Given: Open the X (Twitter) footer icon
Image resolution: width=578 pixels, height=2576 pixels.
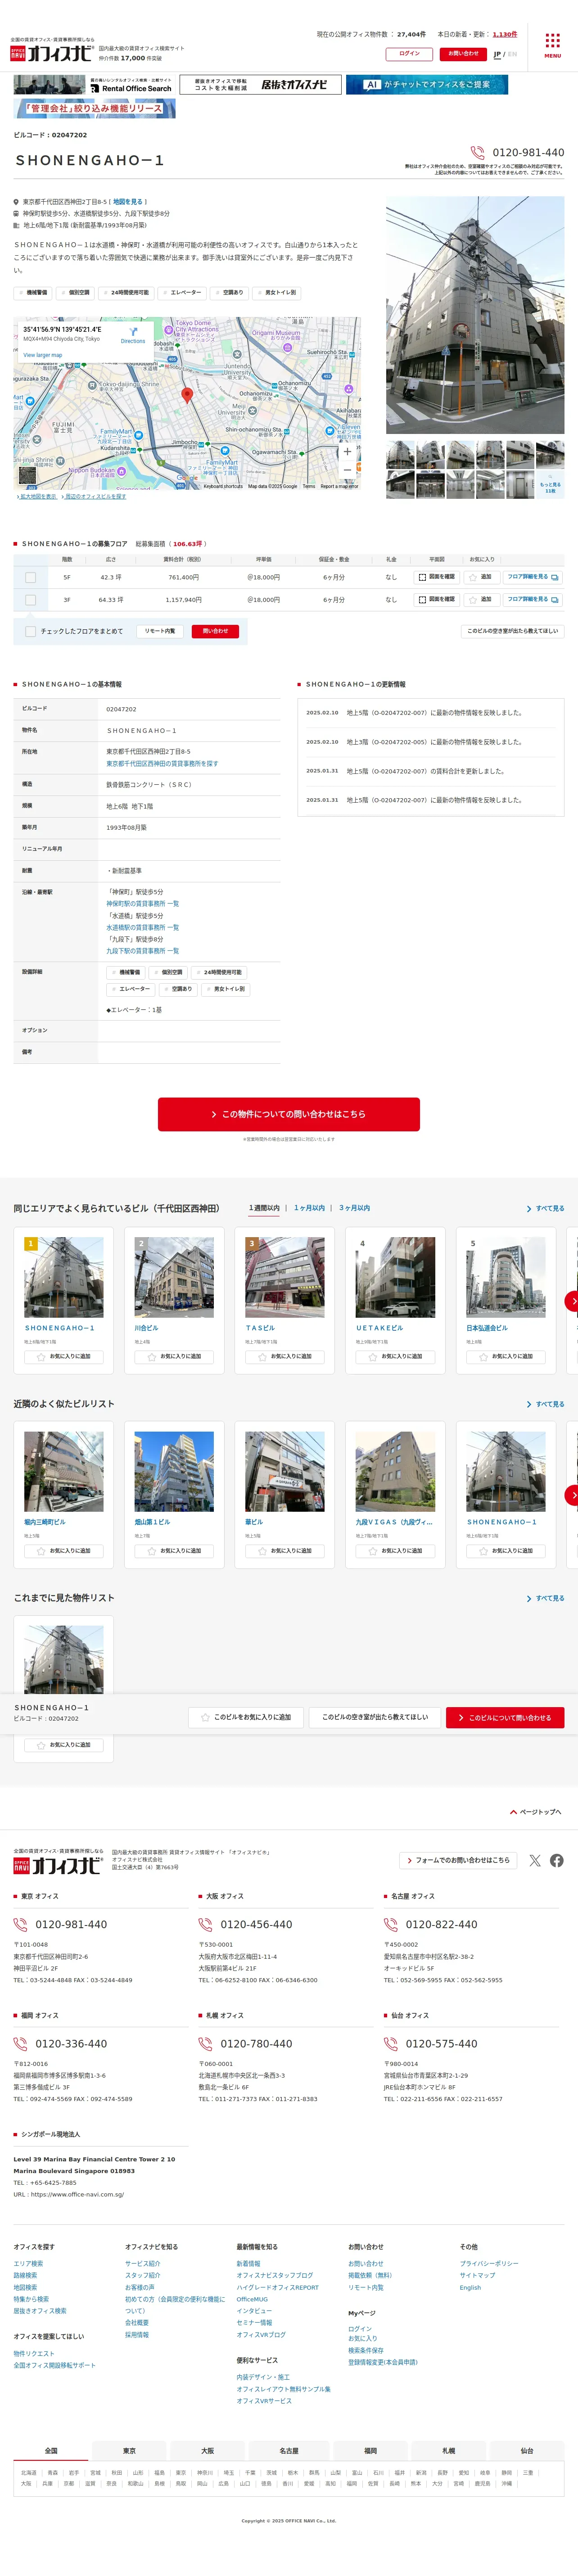Looking at the screenshot, I should pyautogui.click(x=535, y=1861).
